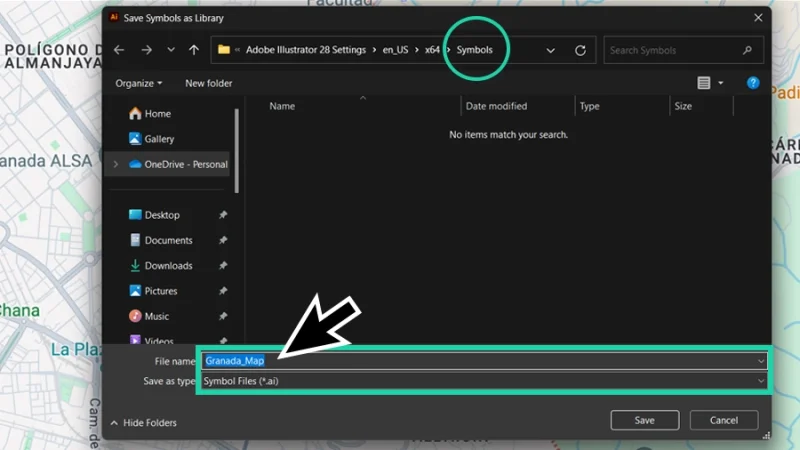Screen dimensions: 800x450
Task: Open the recent locations dropdown arrow
Action: pyautogui.click(x=171, y=50)
